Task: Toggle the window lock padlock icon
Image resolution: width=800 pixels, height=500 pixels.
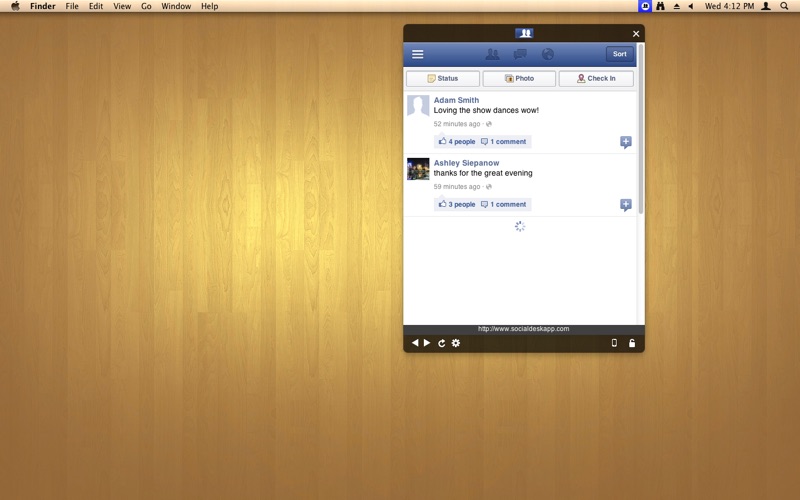Action: tap(631, 343)
